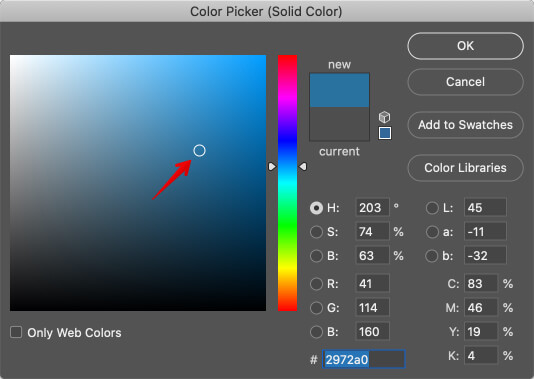Click the L field showing 45
534x379 pixels.
click(485, 207)
